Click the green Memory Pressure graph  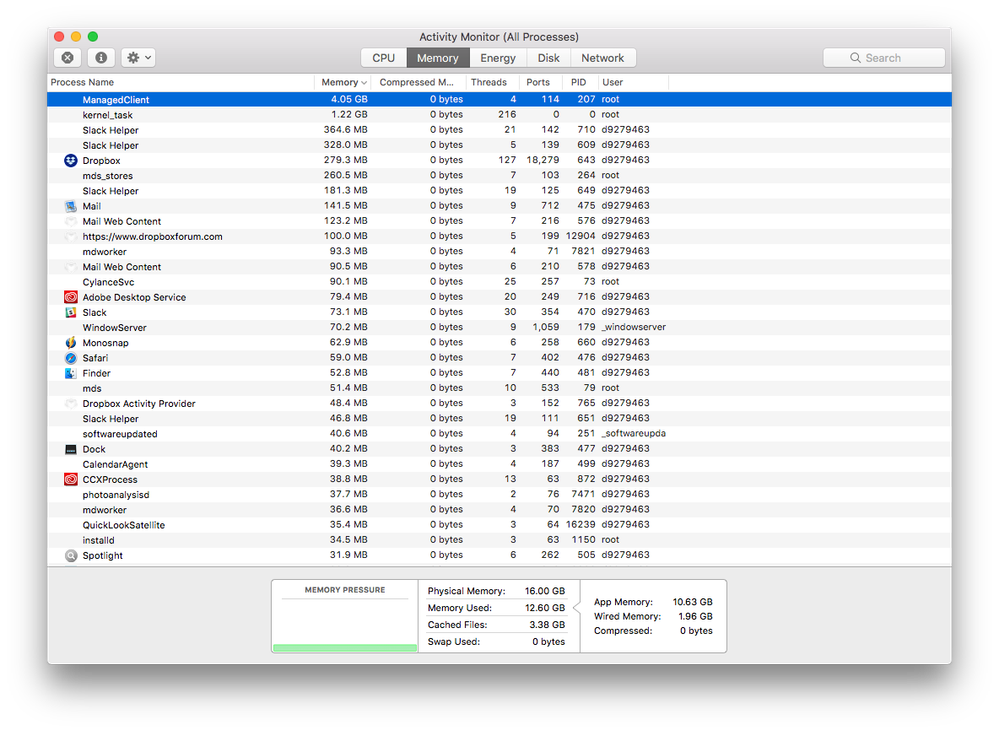[345, 647]
